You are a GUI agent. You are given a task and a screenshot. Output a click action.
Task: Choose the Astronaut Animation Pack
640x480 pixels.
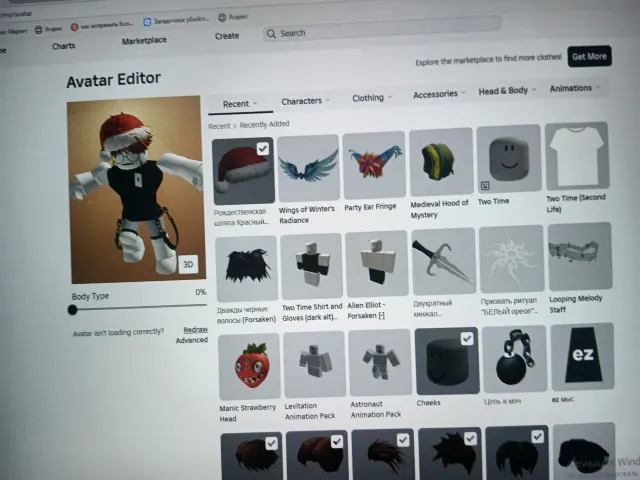tap(380, 363)
